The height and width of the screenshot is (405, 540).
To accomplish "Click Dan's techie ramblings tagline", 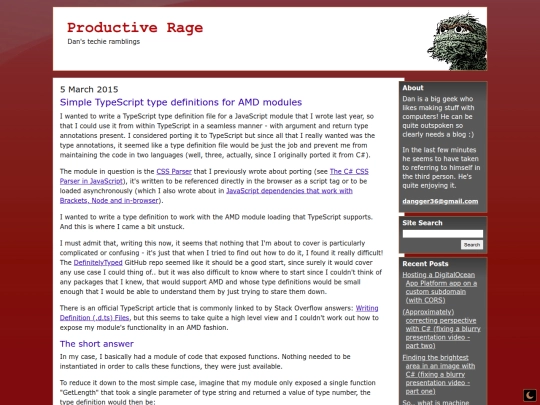I will click(104, 42).
